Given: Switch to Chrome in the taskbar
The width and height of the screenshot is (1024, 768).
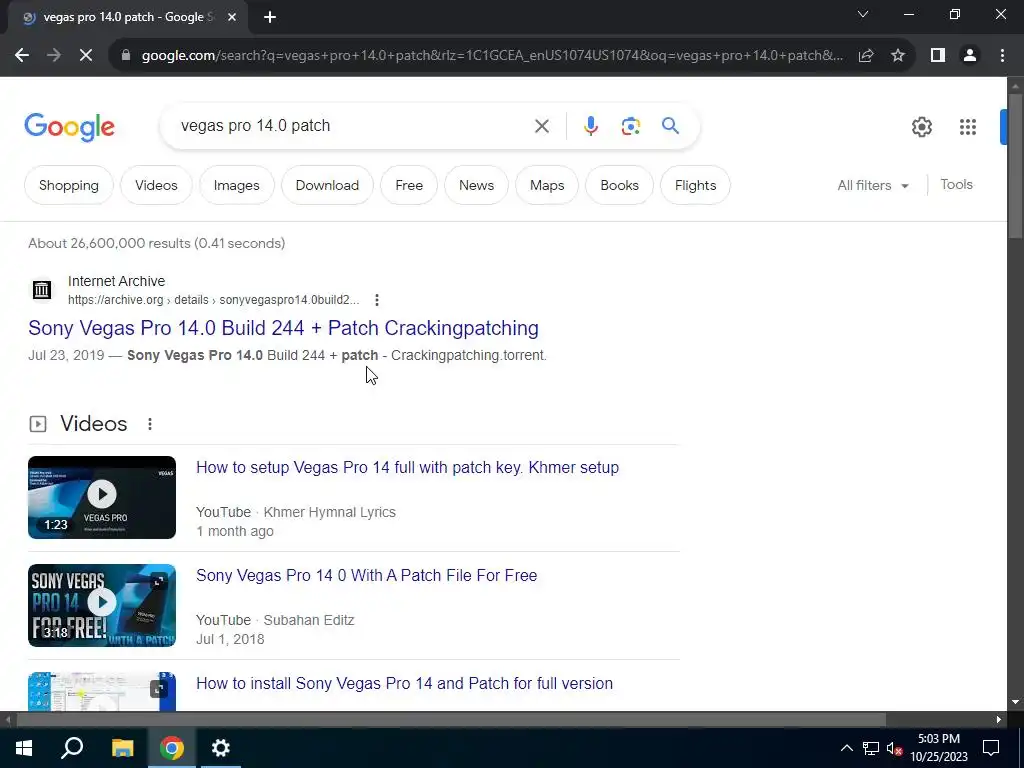Looking at the screenshot, I should point(172,748).
